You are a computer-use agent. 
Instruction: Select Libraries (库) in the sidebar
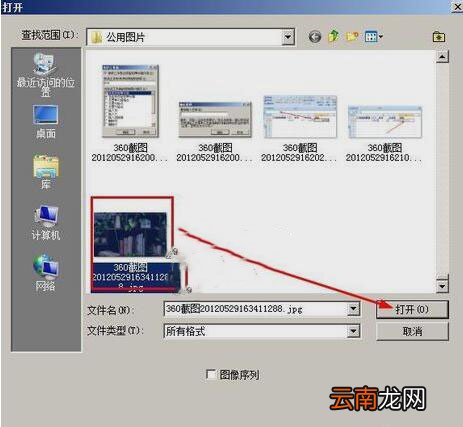[x=46, y=172]
